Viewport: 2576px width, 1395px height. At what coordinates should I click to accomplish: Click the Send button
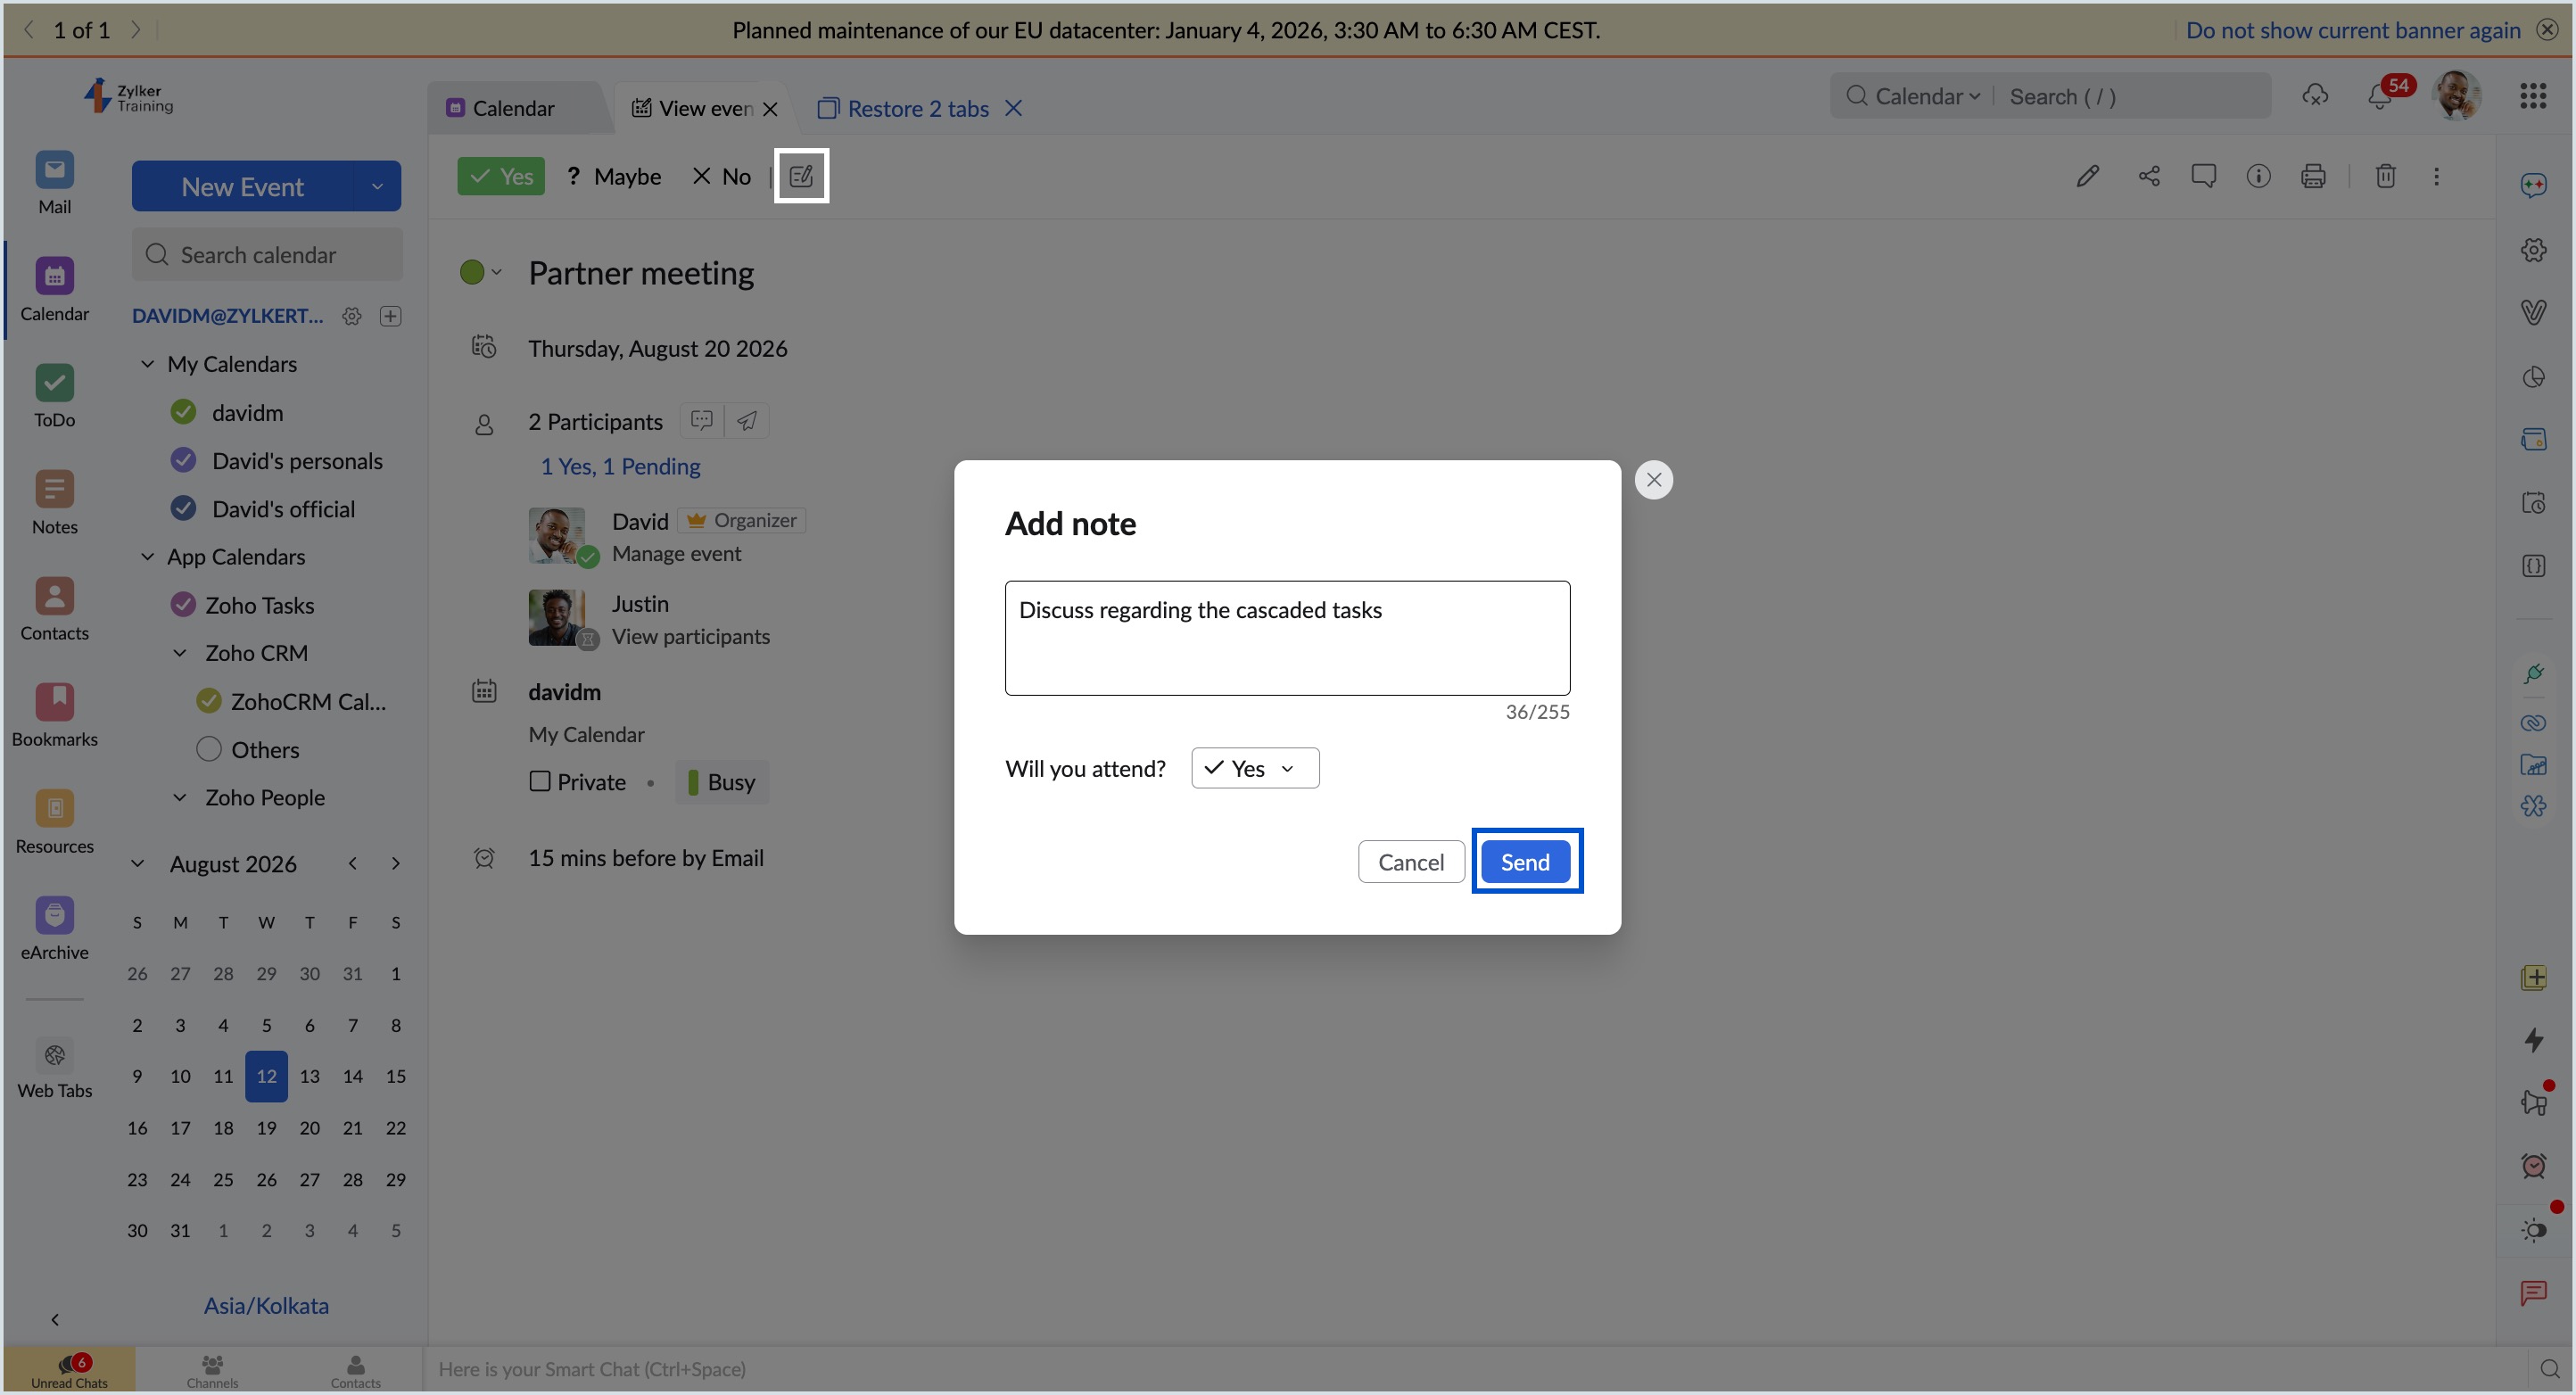click(1525, 862)
